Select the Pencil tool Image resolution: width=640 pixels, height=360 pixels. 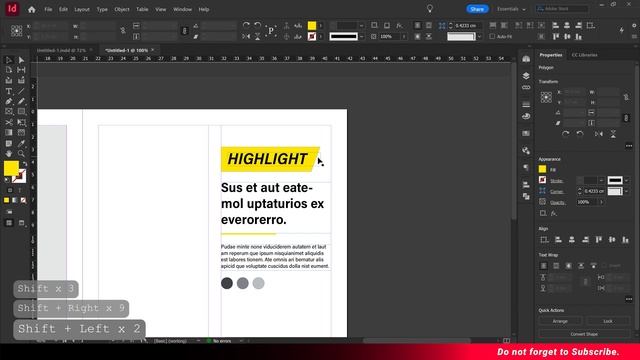coord(21,101)
